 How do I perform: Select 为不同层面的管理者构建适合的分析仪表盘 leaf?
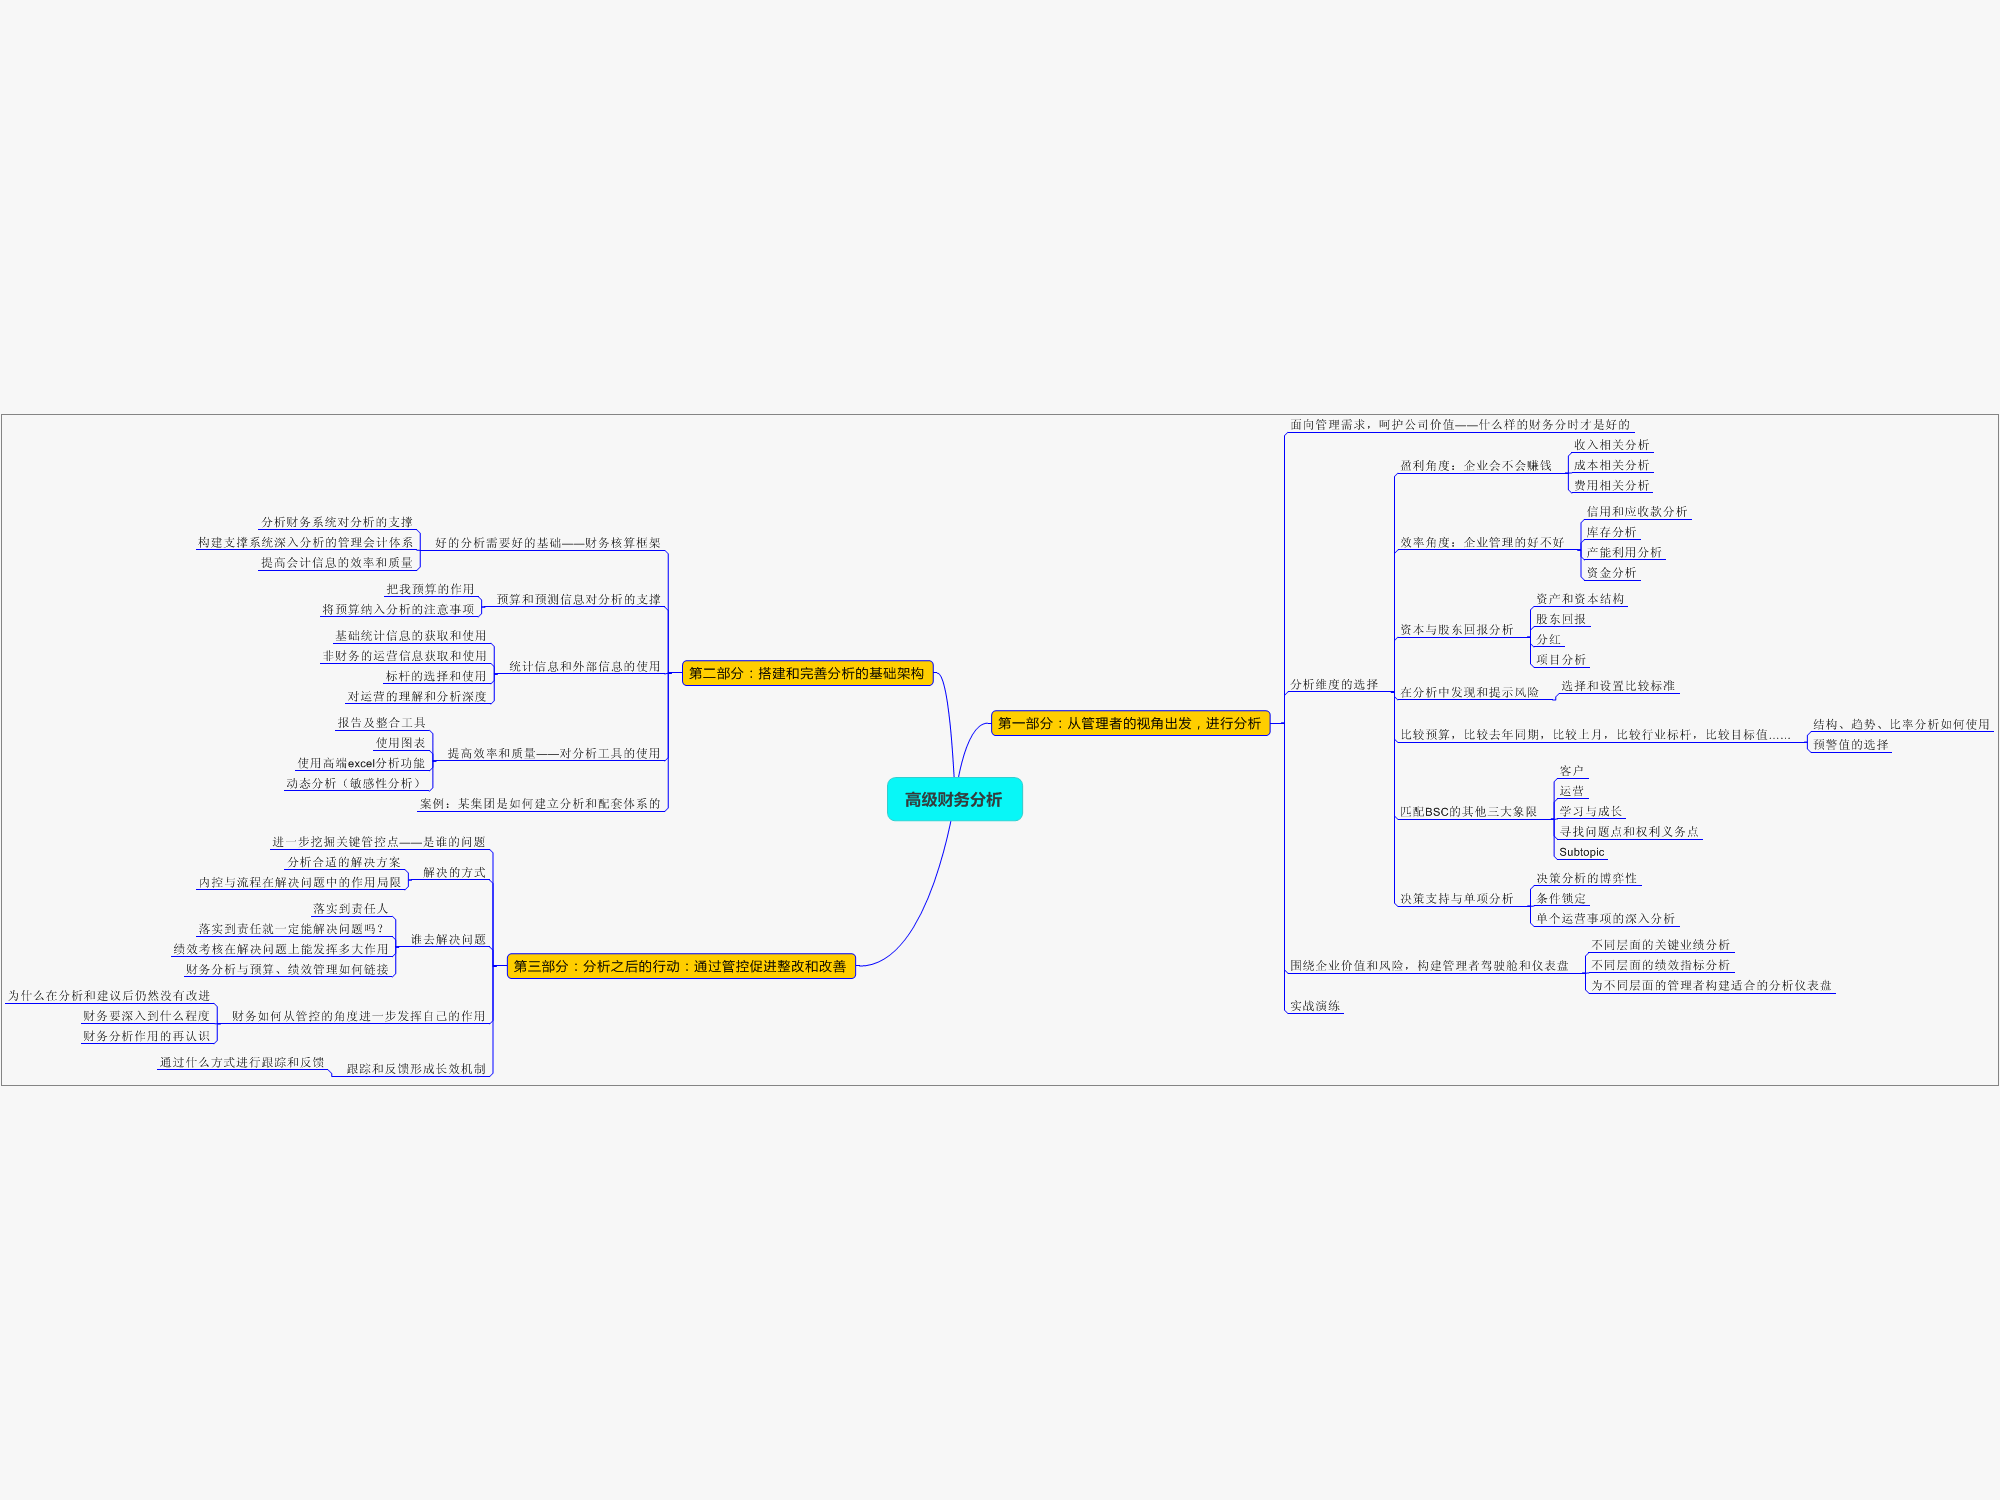[1711, 986]
